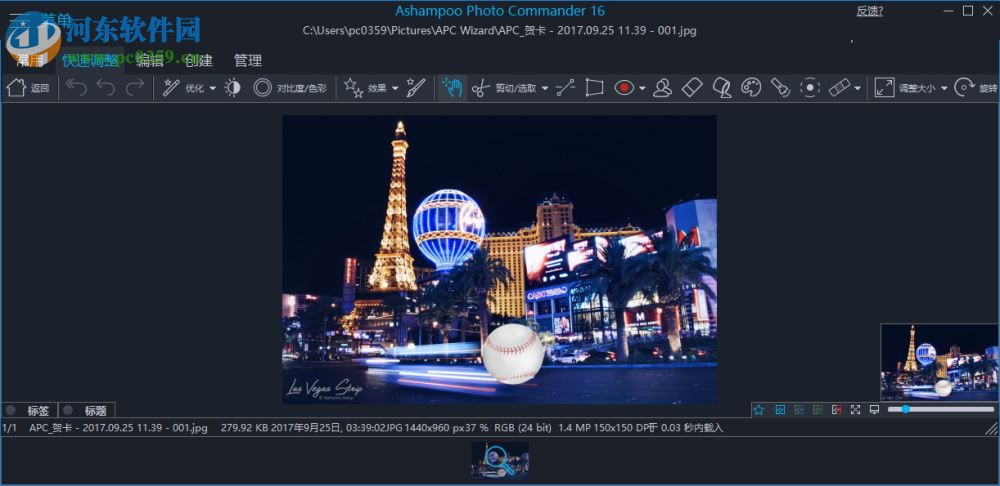Click the 旋转 rotate icon
1000x486 pixels.
click(x=964, y=88)
